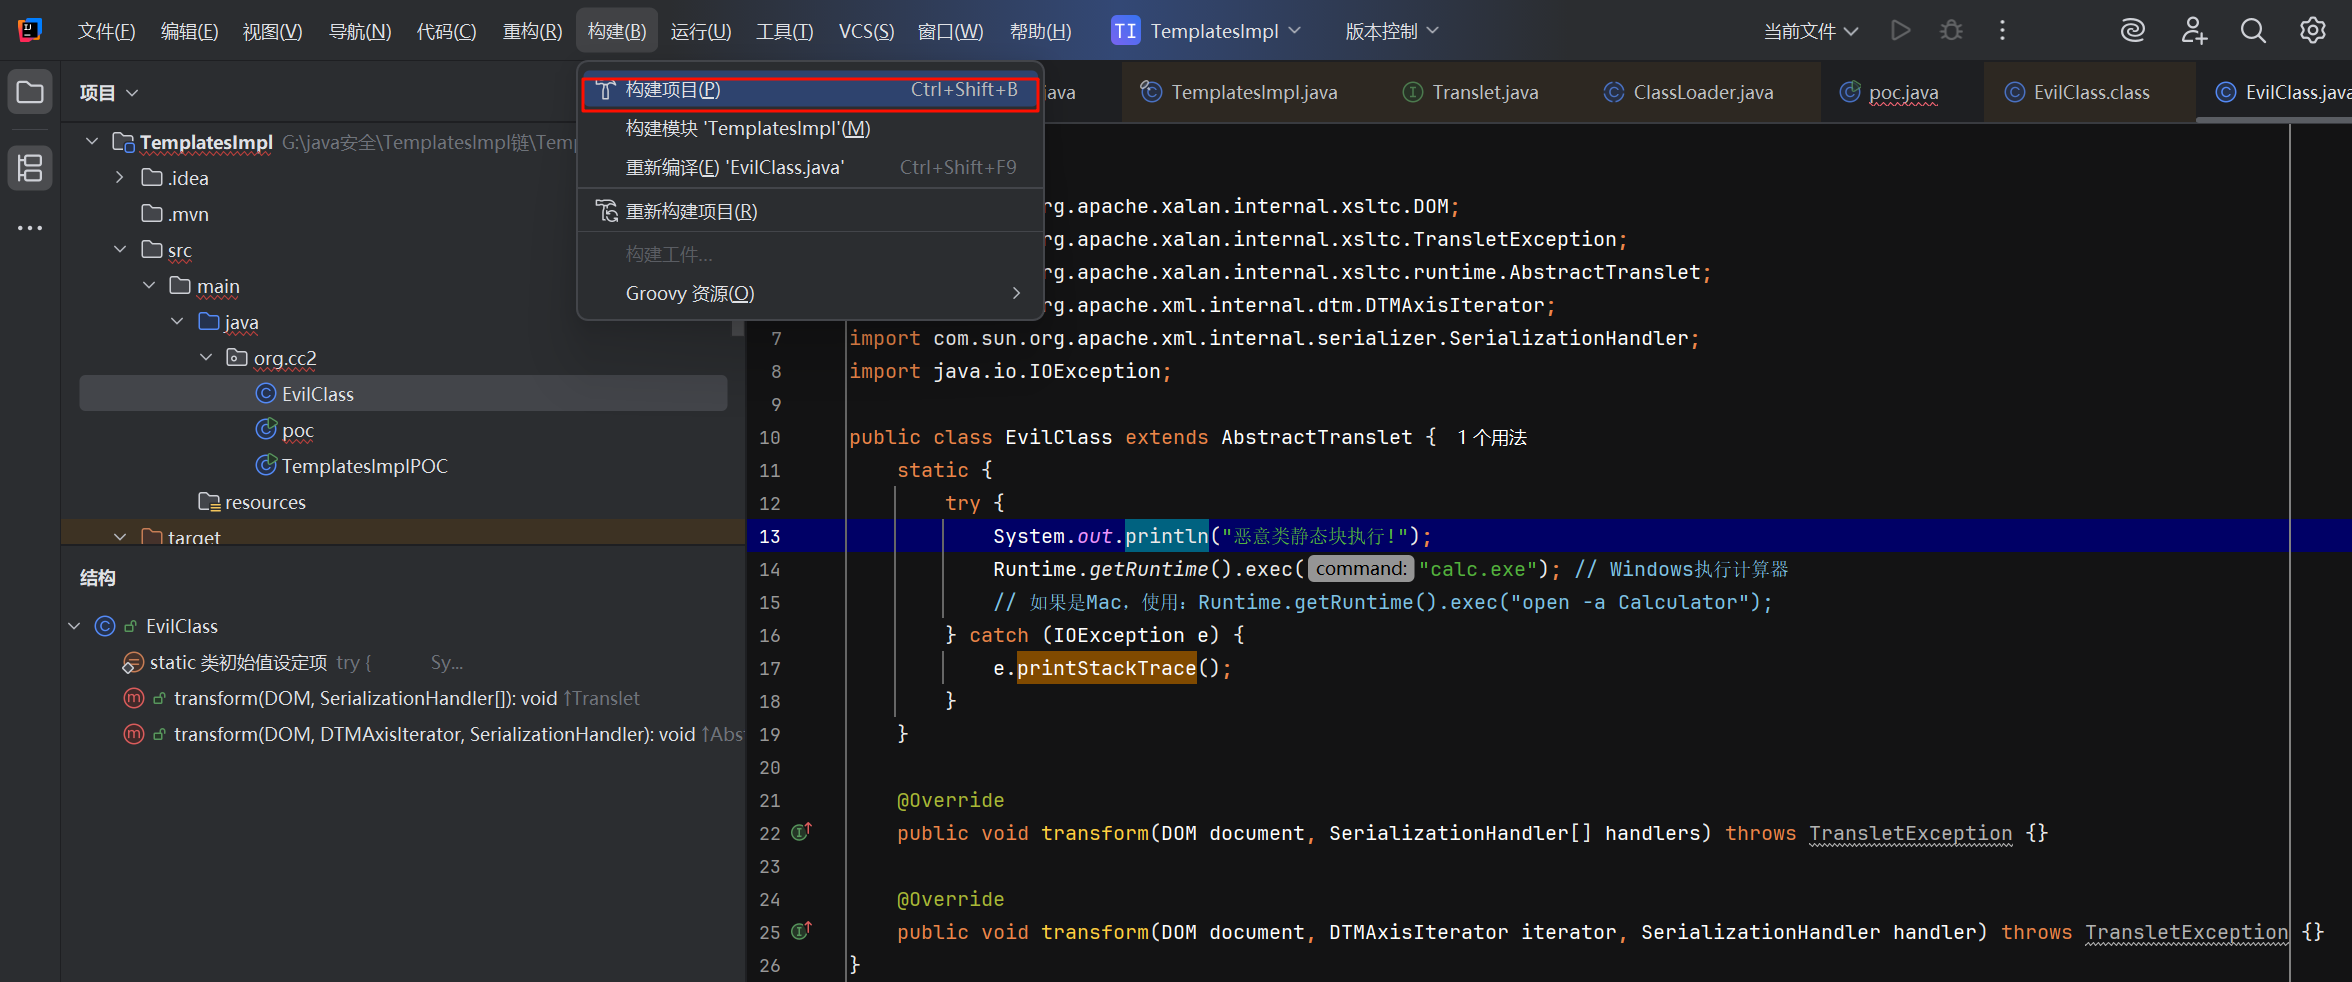Click the hammer icon beside 构建项目
The height and width of the screenshot is (982, 2352).
click(x=605, y=90)
